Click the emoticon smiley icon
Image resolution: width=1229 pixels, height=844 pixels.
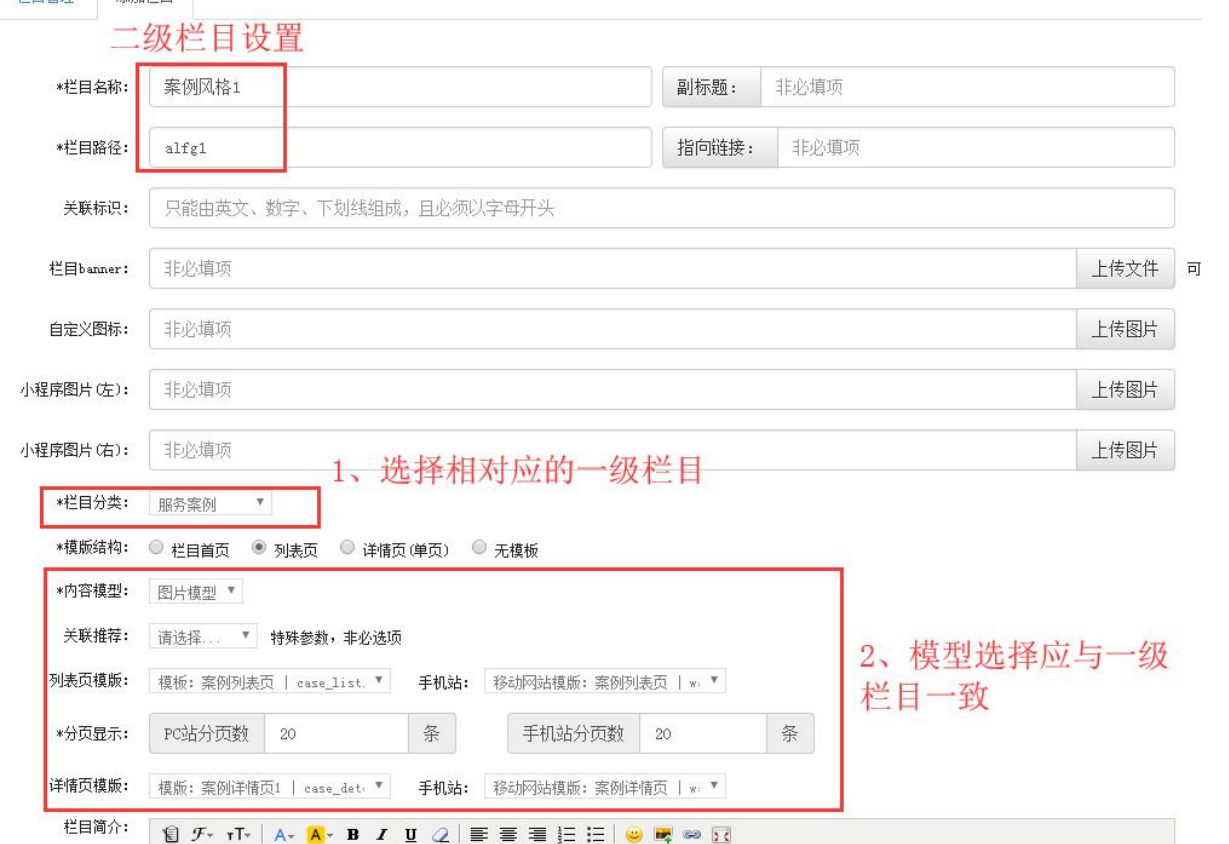[x=633, y=835]
